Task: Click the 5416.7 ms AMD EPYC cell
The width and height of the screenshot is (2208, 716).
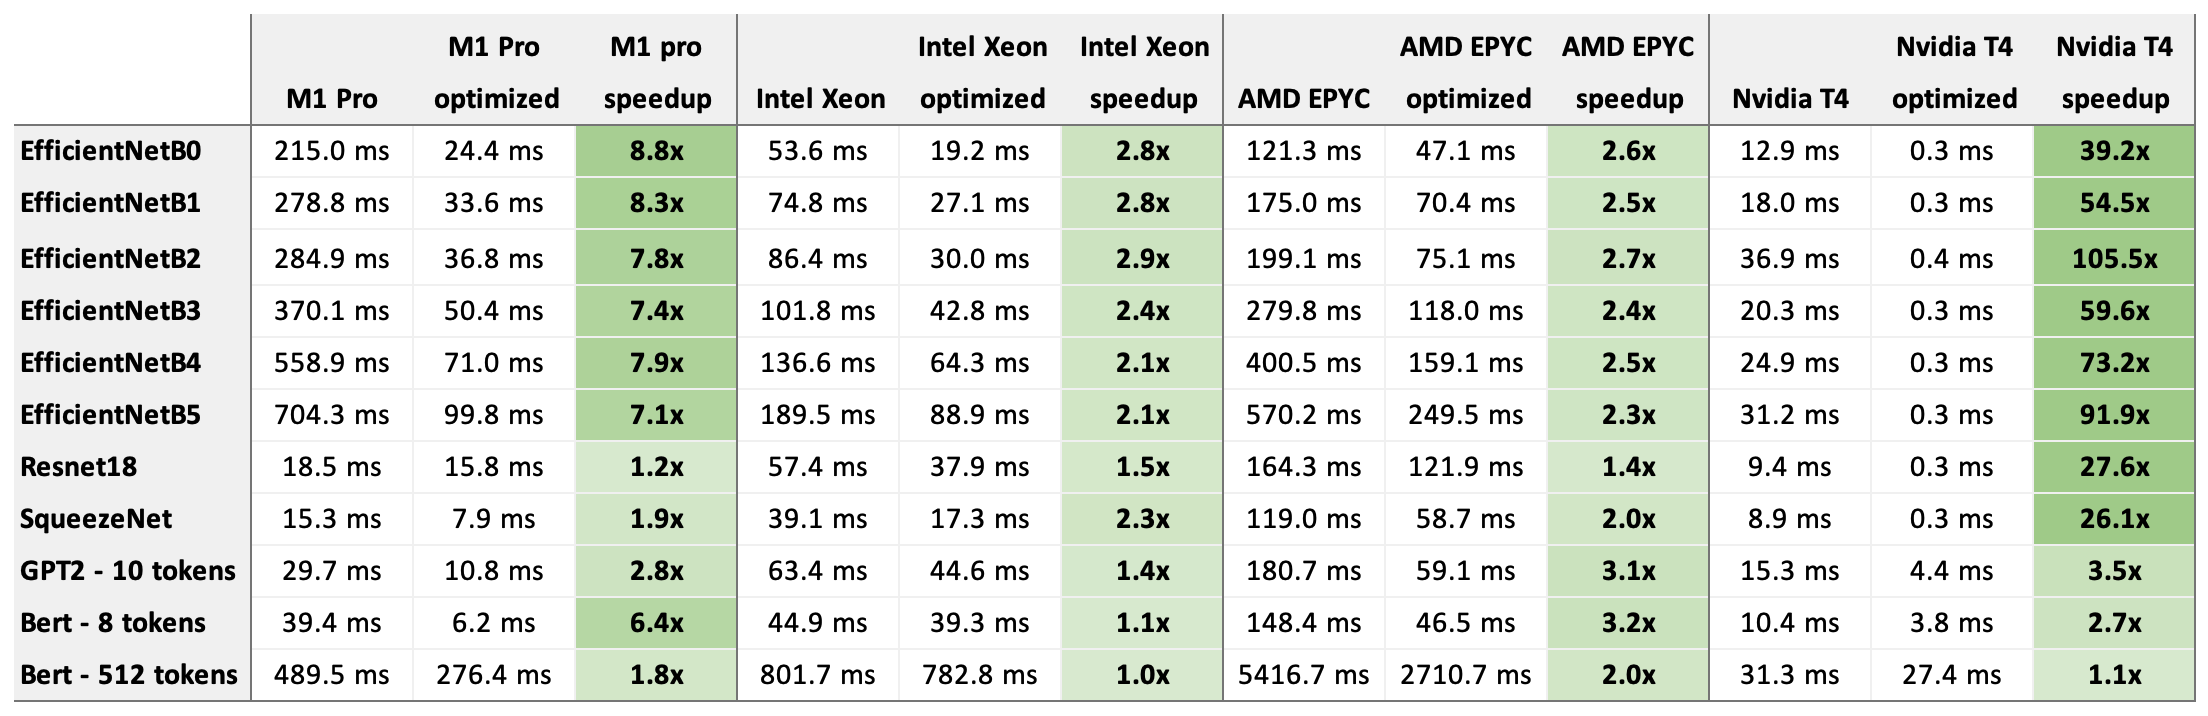Action: [1304, 675]
